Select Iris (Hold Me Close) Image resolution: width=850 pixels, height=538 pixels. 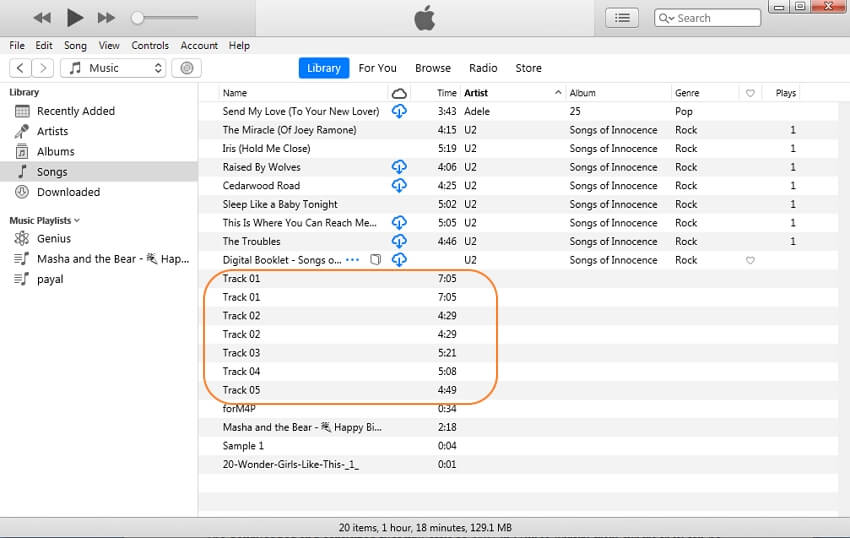(x=518, y=149)
